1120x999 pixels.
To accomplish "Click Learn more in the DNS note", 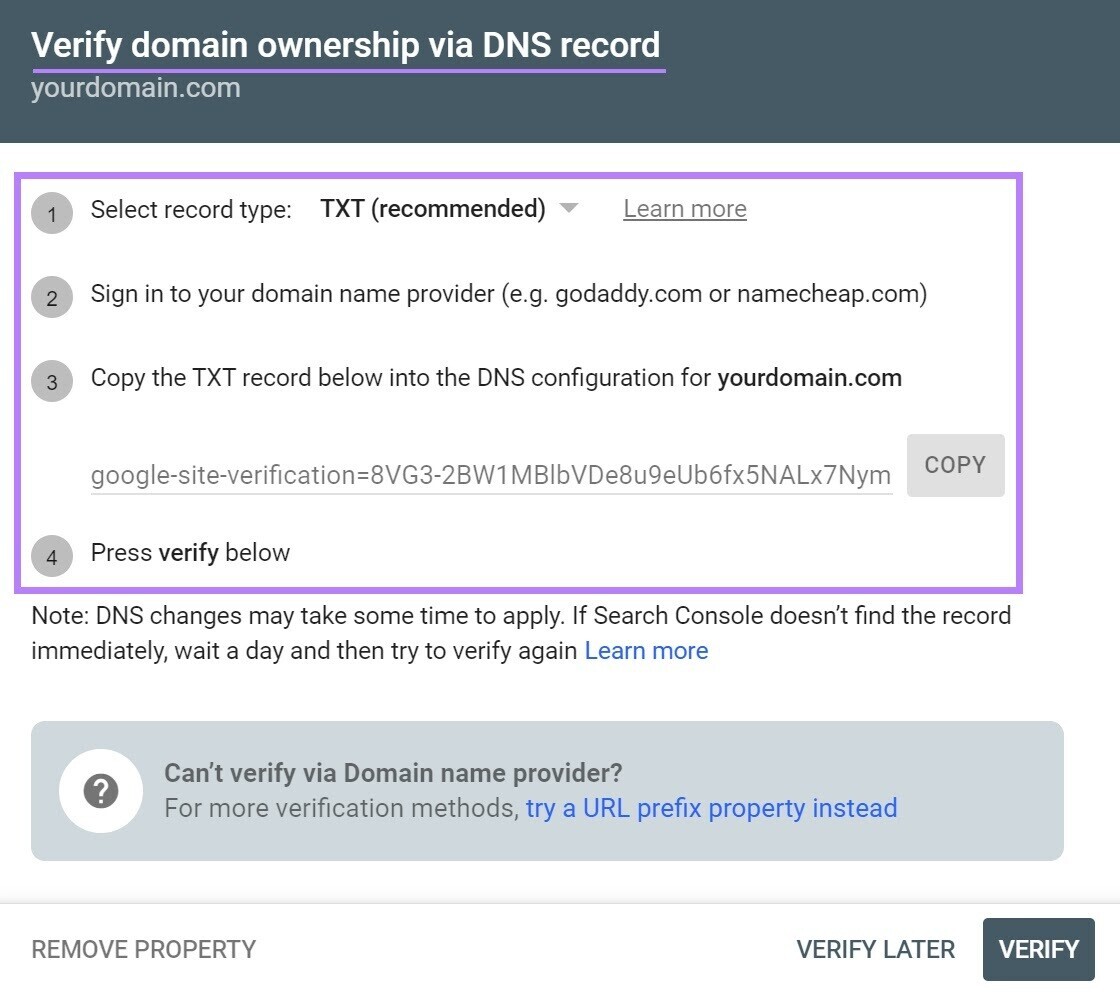I will coord(646,650).
